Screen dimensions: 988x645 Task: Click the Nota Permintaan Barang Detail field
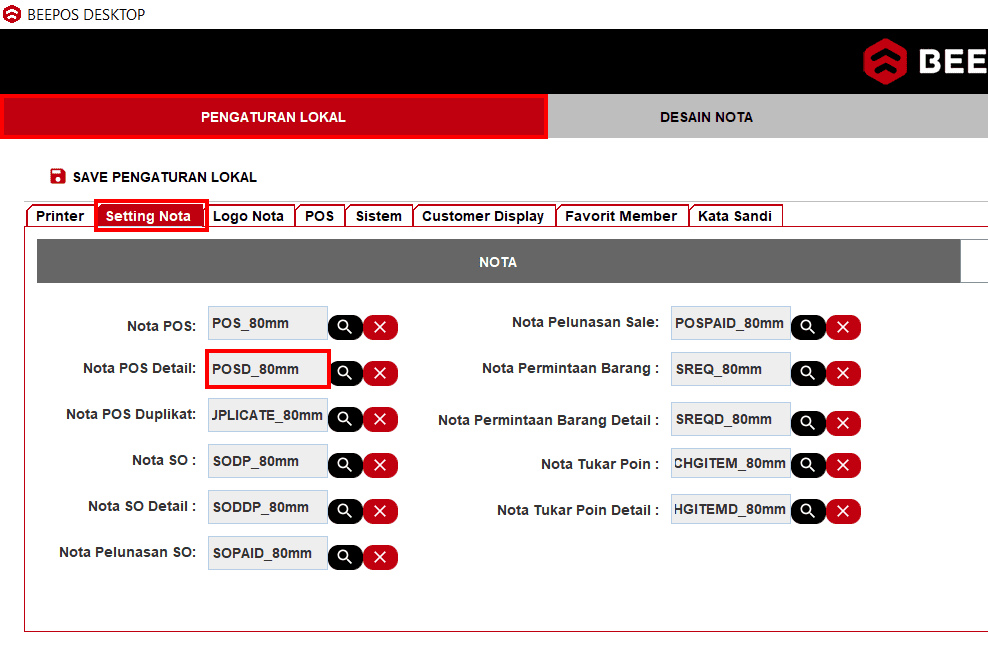pos(730,419)
